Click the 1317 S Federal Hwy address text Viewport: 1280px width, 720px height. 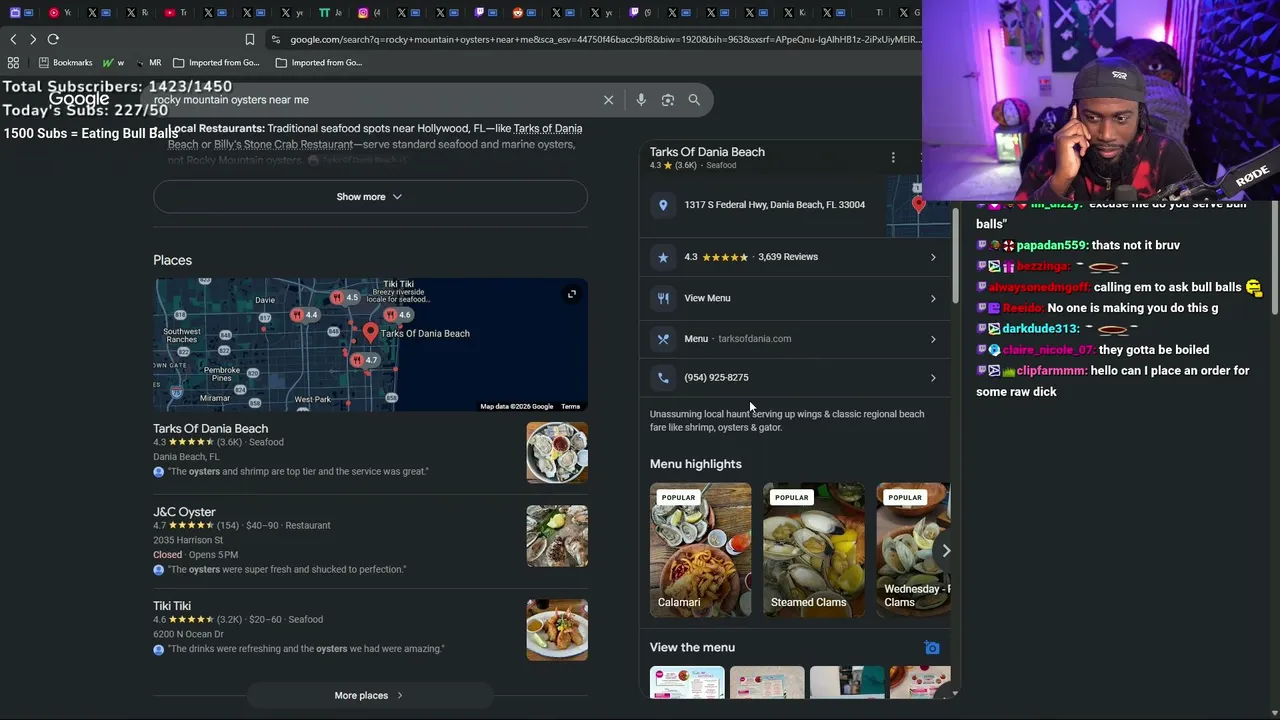coord(775,205)
